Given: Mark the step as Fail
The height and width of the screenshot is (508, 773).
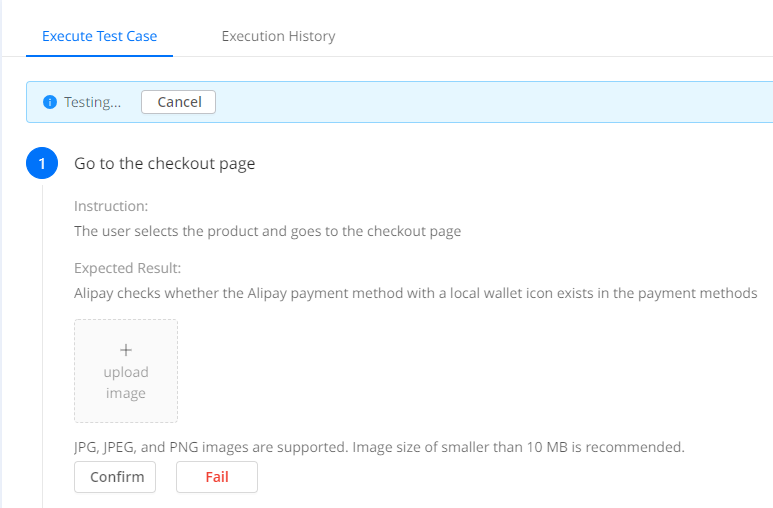Looking at the screenshot, I should (217, 477).
